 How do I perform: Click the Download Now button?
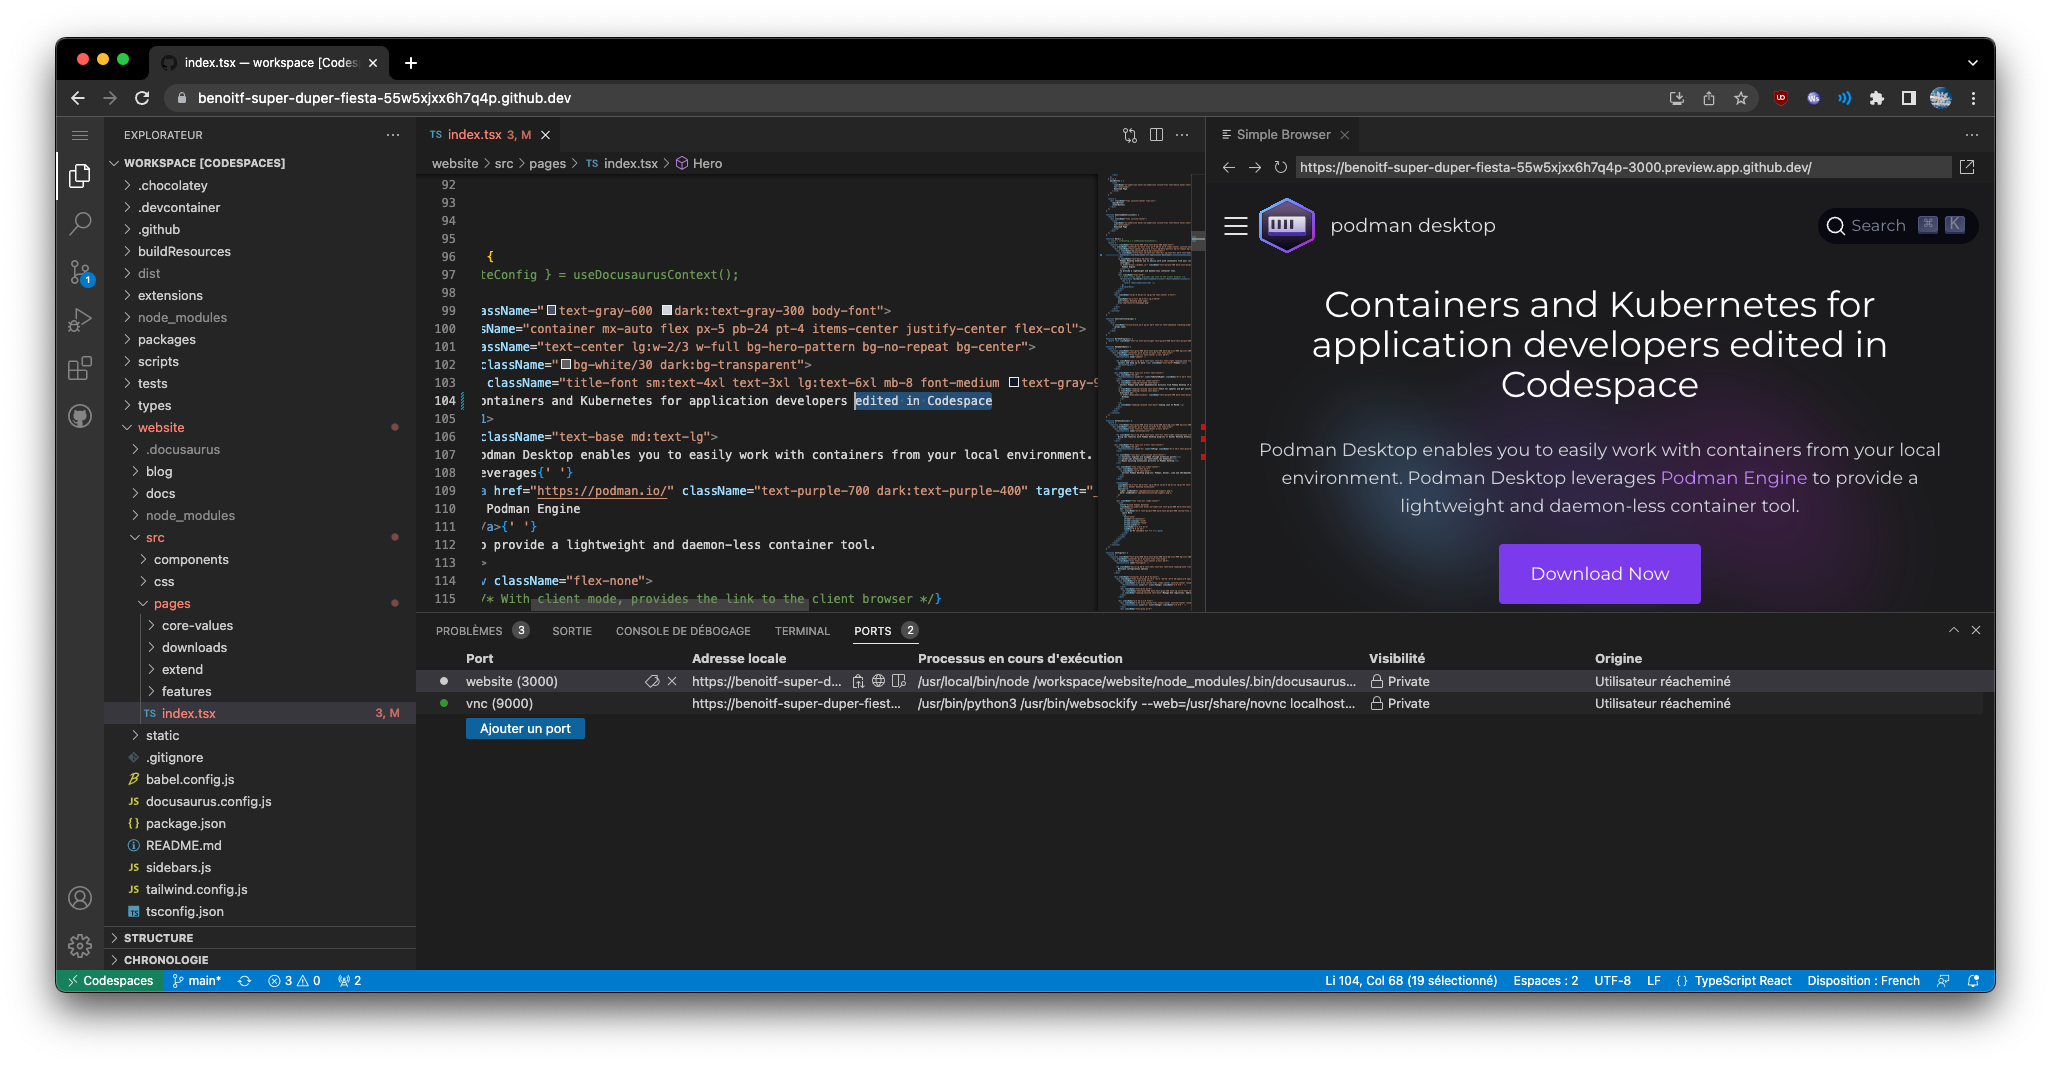coord(1598,573)
